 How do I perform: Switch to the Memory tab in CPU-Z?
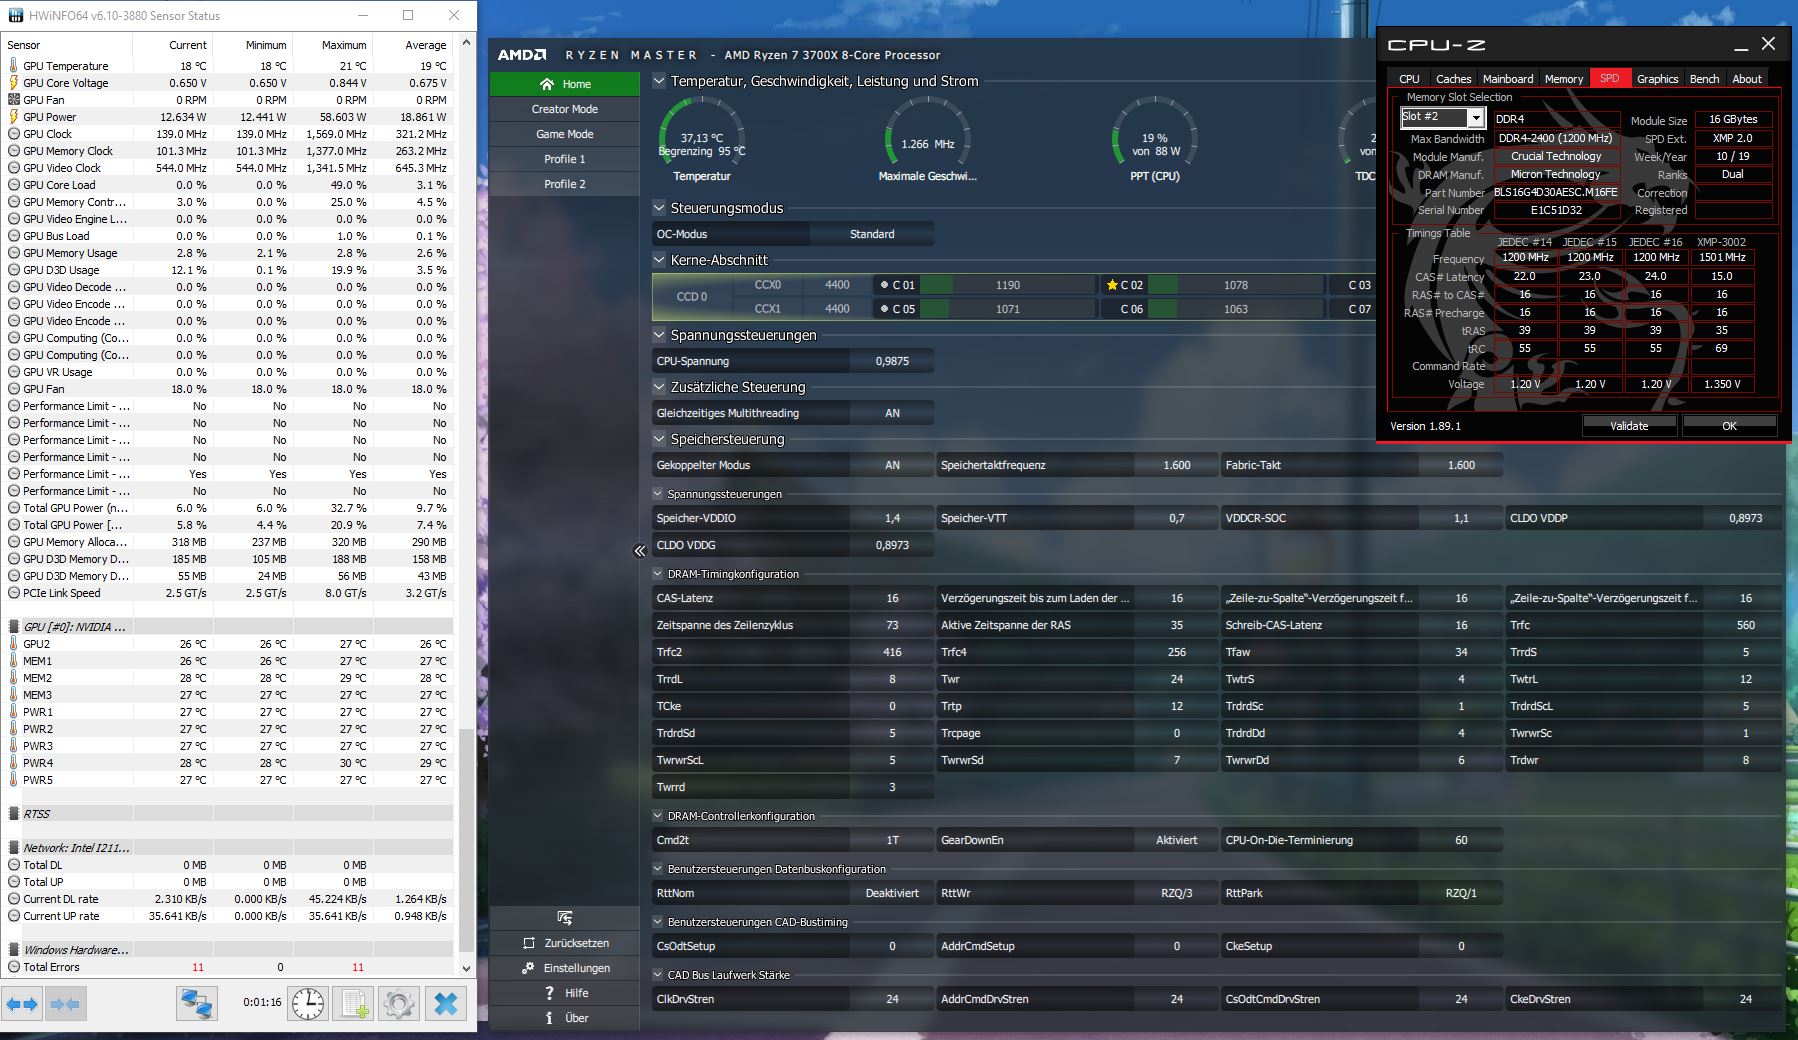pyautogui.click(x=1564, y=79)
